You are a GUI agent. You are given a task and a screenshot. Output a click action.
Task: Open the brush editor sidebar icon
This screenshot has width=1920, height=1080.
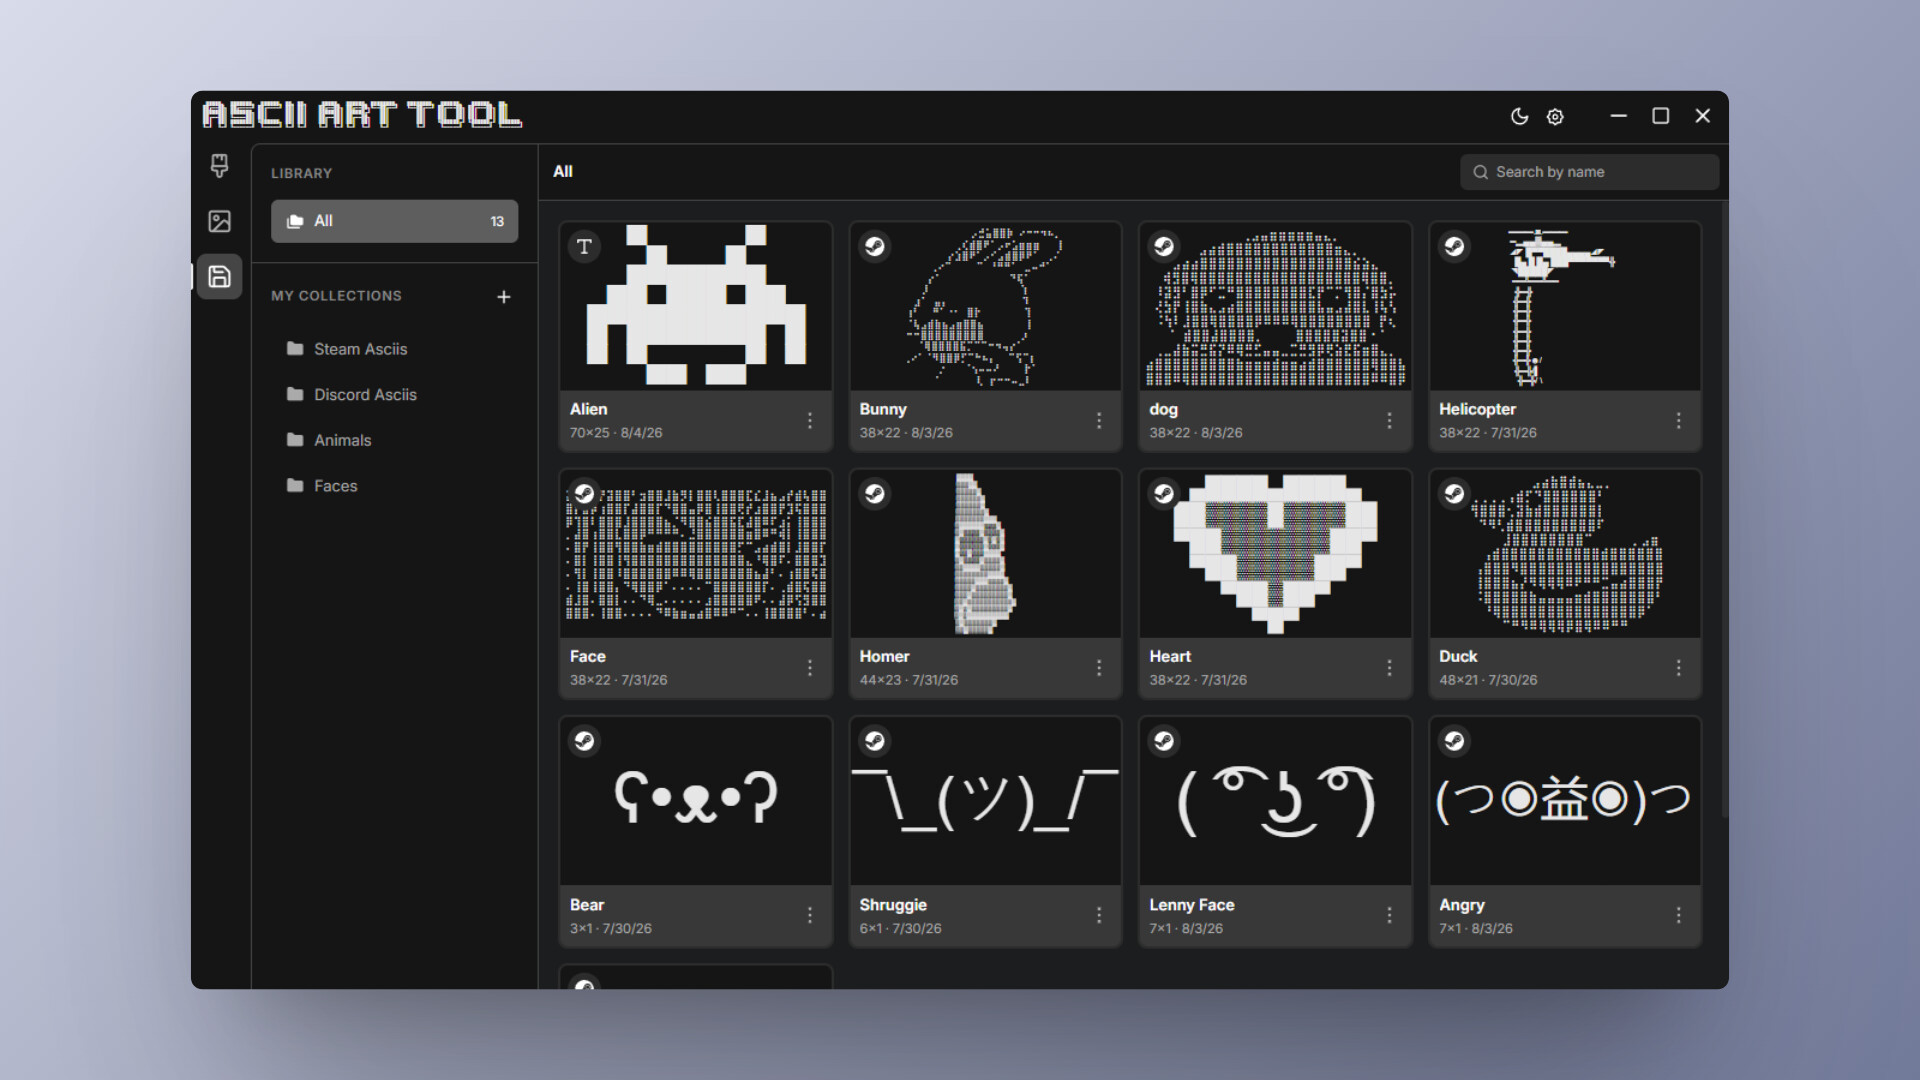click(x=219, y=166)
